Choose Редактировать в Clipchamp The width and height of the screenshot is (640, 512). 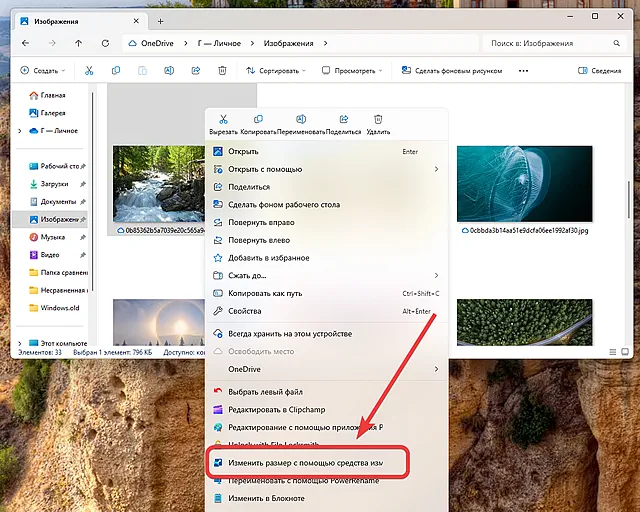coord(327,410)
